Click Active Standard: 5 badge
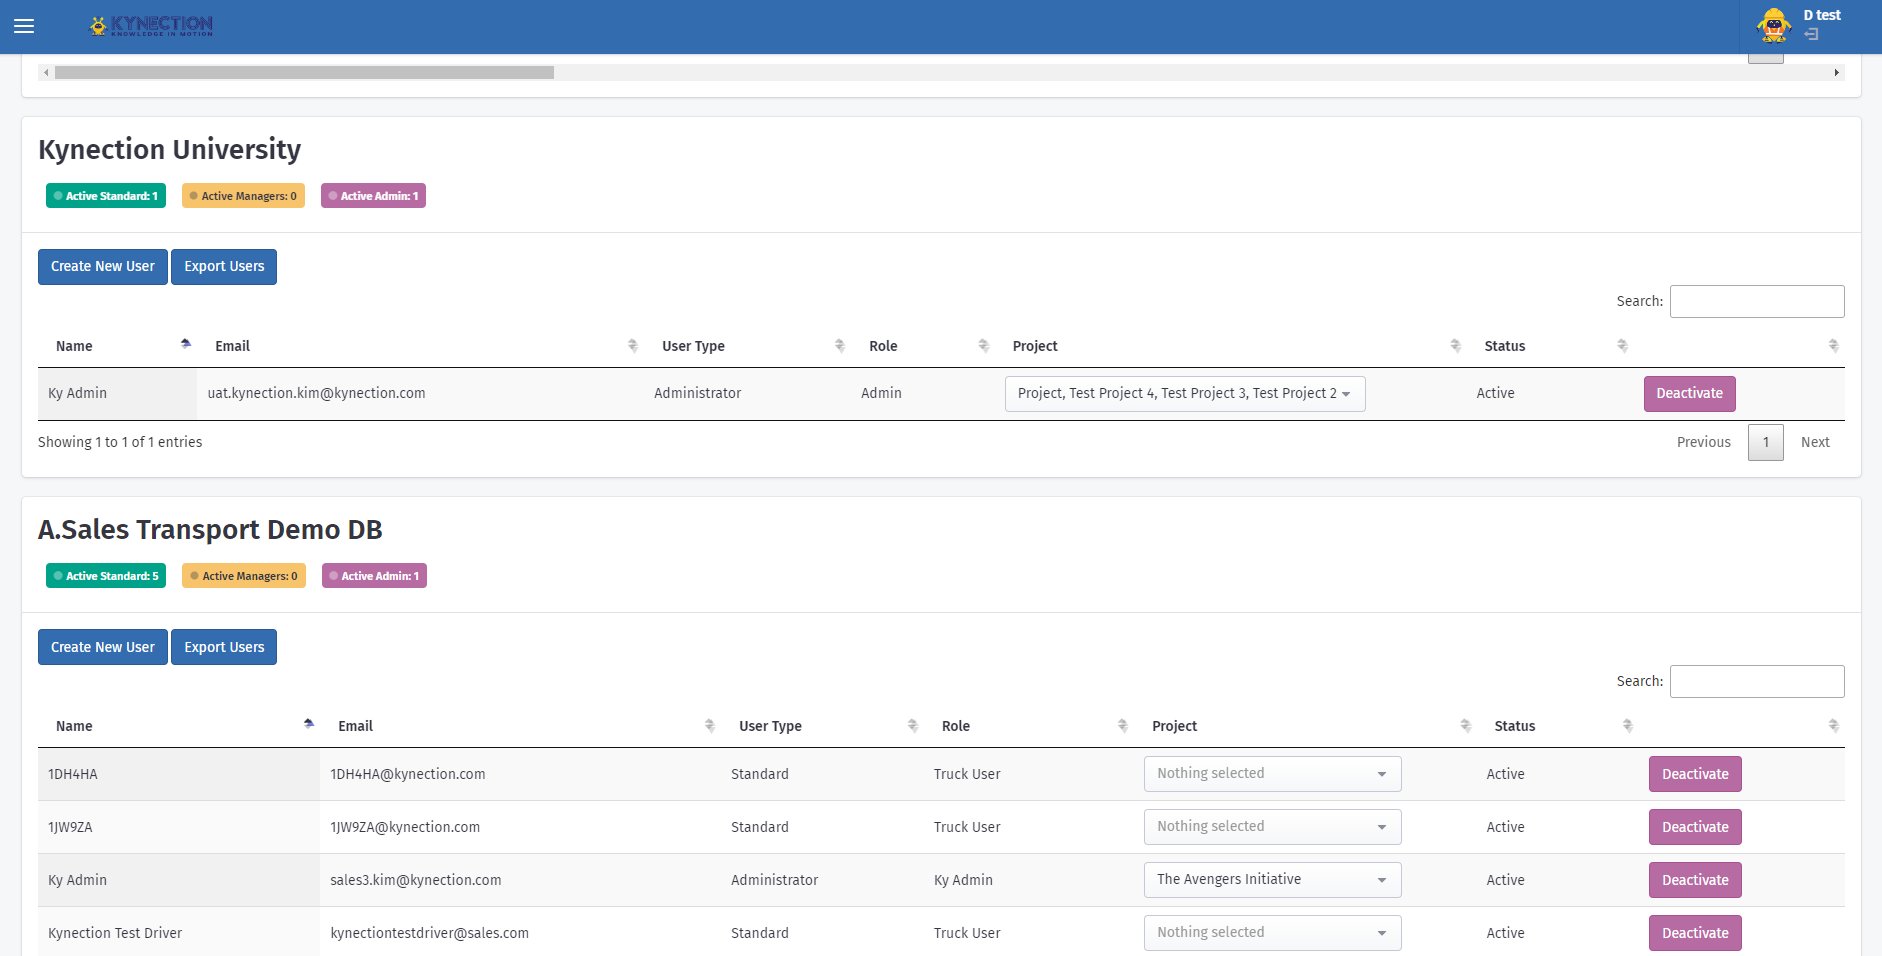The image size is (1882, 956). tap(106, 576)
